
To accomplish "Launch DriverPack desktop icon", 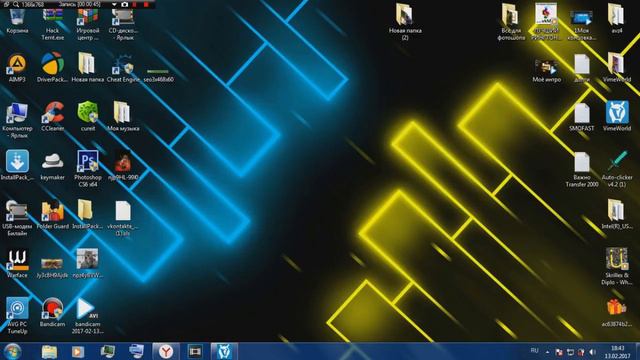I will coord(53,67).
